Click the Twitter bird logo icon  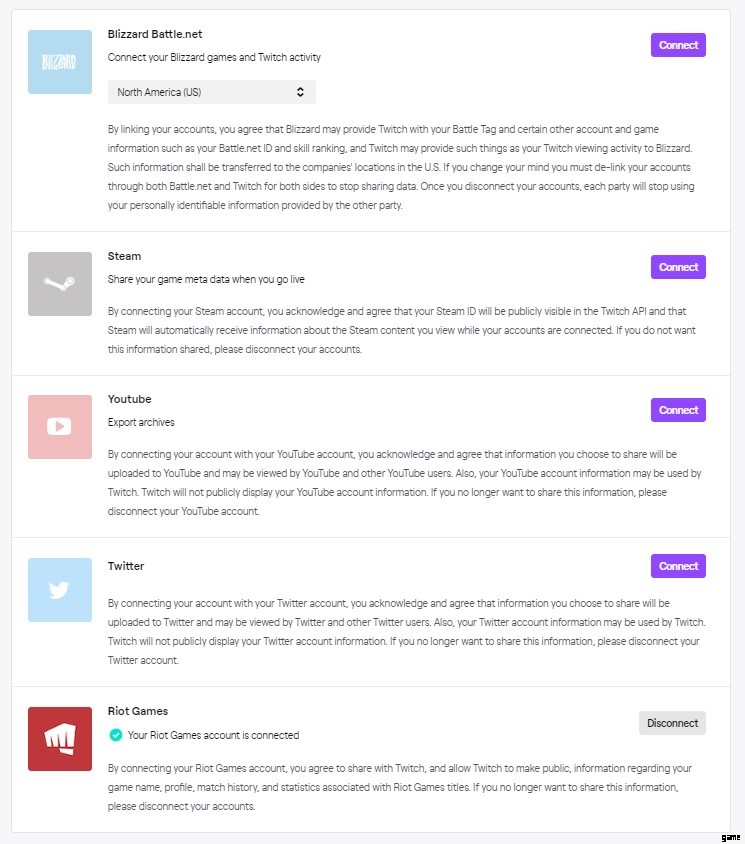(60, 590)
